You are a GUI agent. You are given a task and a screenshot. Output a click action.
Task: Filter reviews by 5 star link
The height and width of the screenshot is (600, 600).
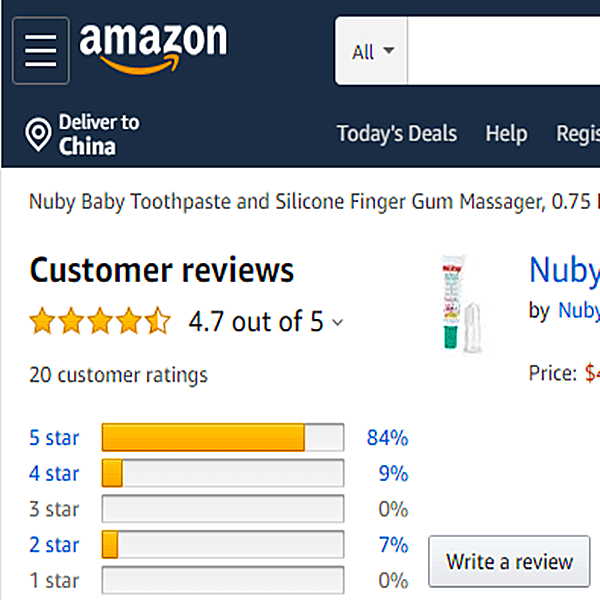pyautogui.click(x=54, y=438)
